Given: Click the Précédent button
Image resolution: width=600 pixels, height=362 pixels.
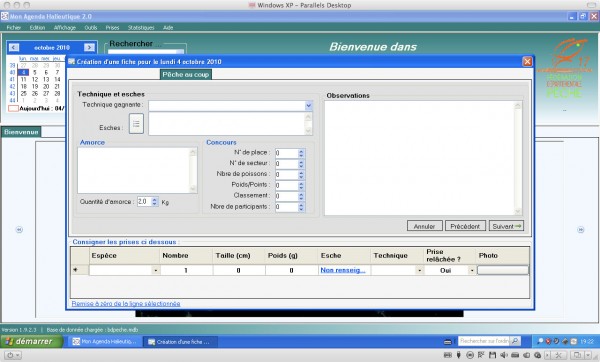Looking at the screenshot, I should coord(465,226).
